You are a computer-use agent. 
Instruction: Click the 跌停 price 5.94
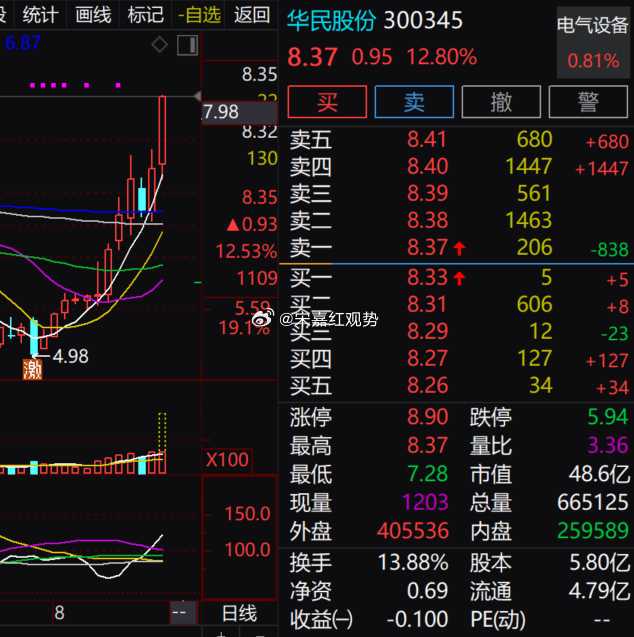coord(608,417)
